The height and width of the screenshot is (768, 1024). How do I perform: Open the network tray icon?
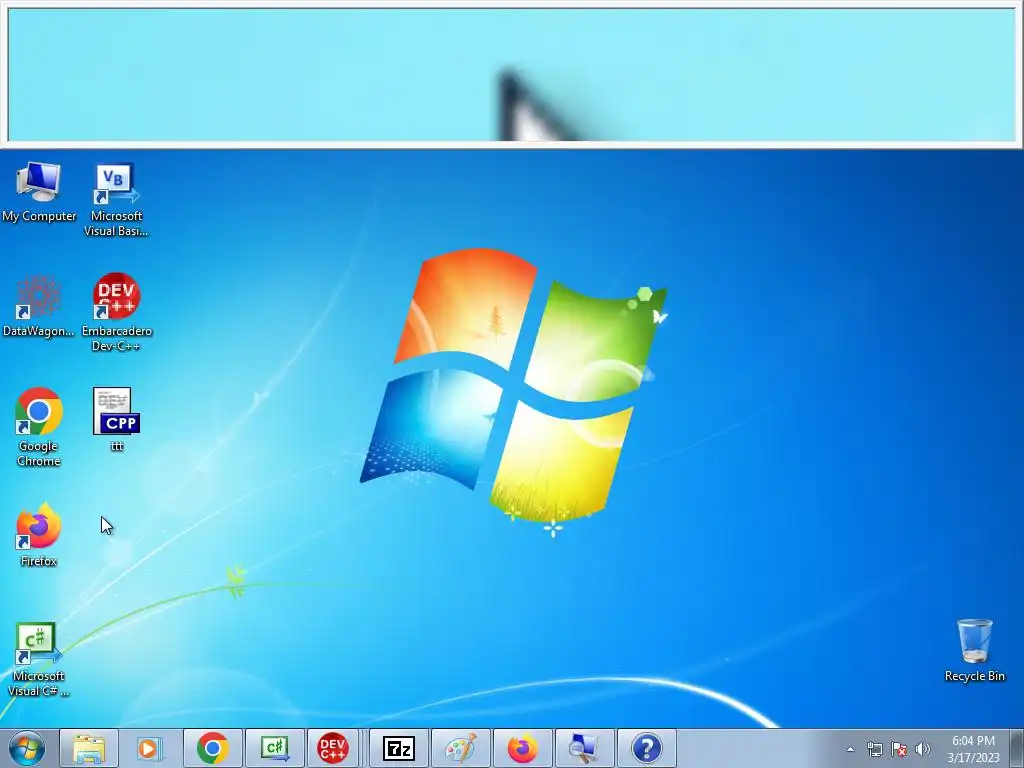coord(874,749)
